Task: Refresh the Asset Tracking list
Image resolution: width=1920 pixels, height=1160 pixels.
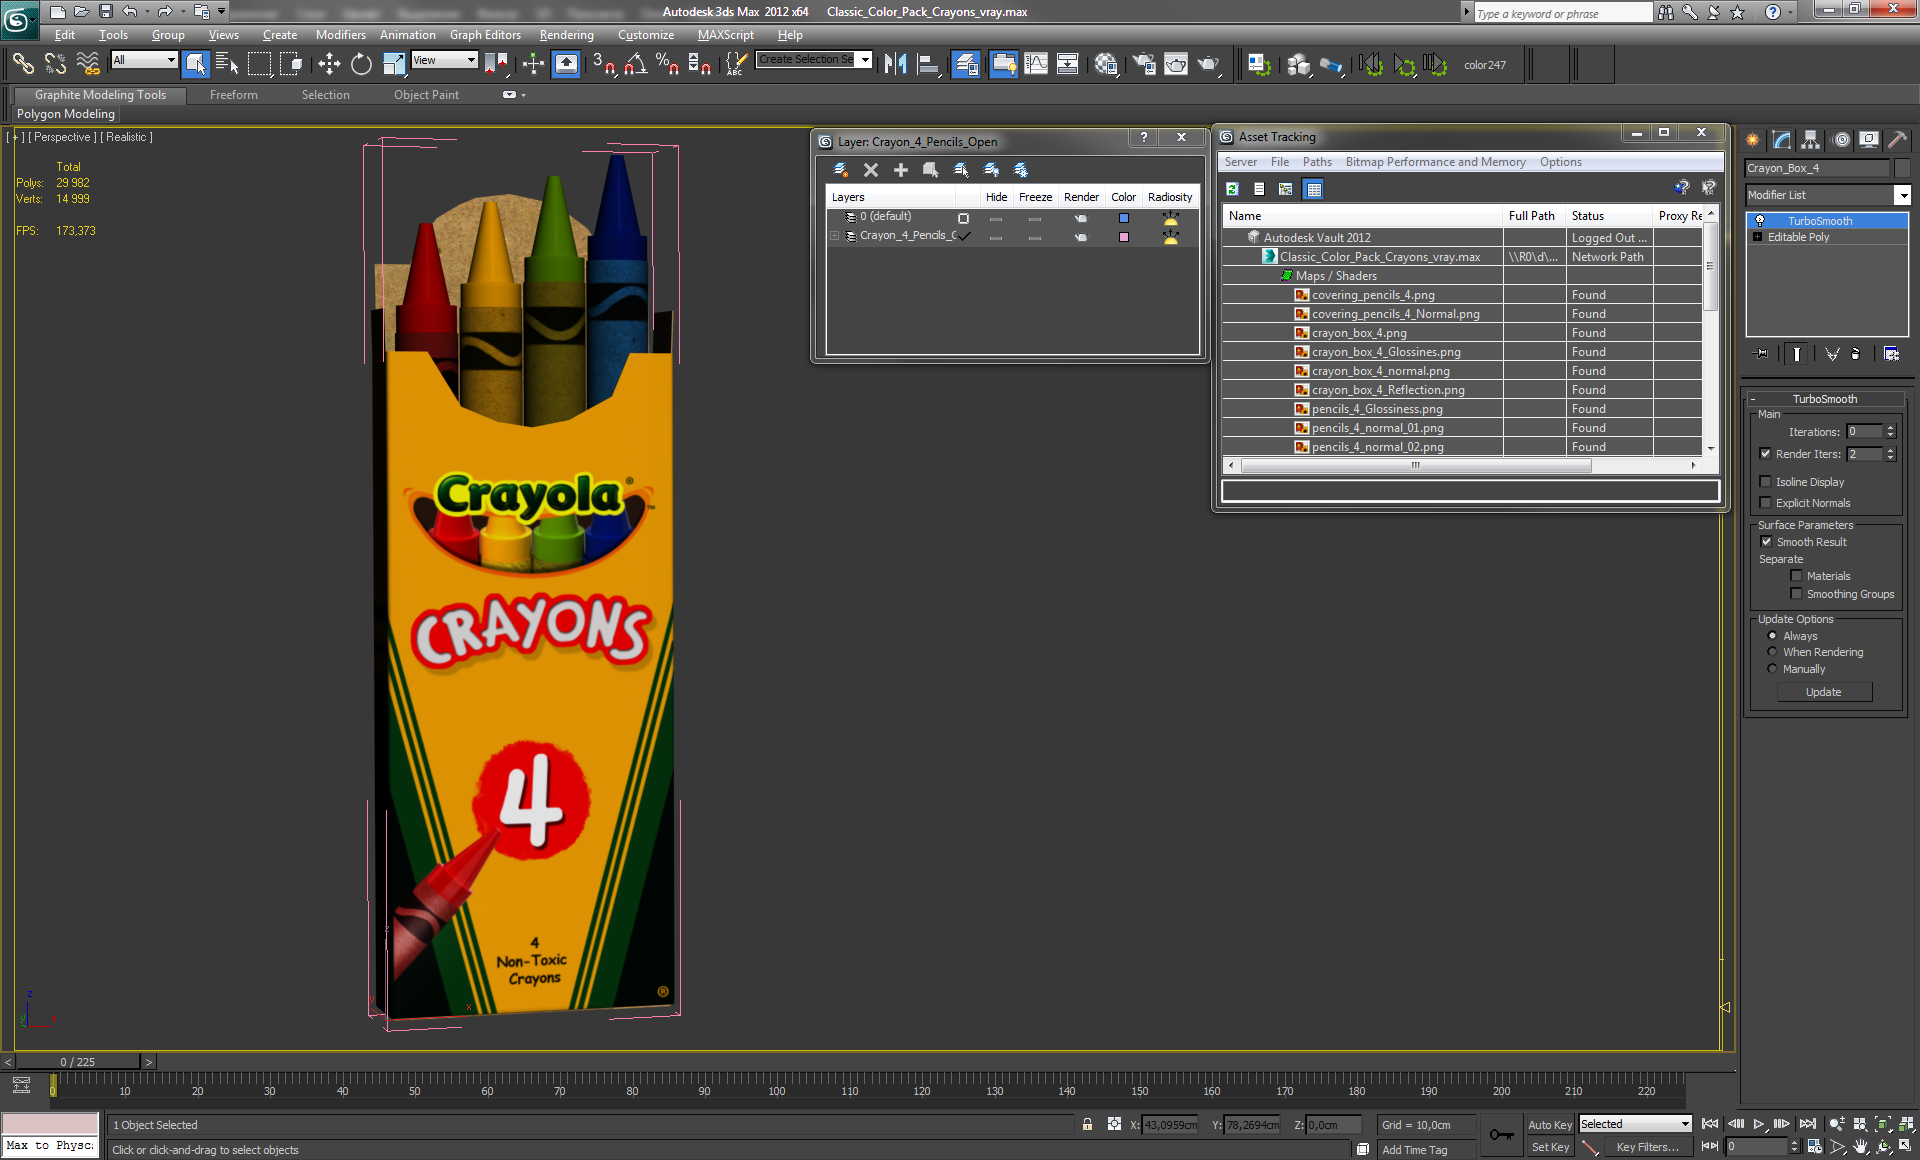Action: (x=1233, y=189)
